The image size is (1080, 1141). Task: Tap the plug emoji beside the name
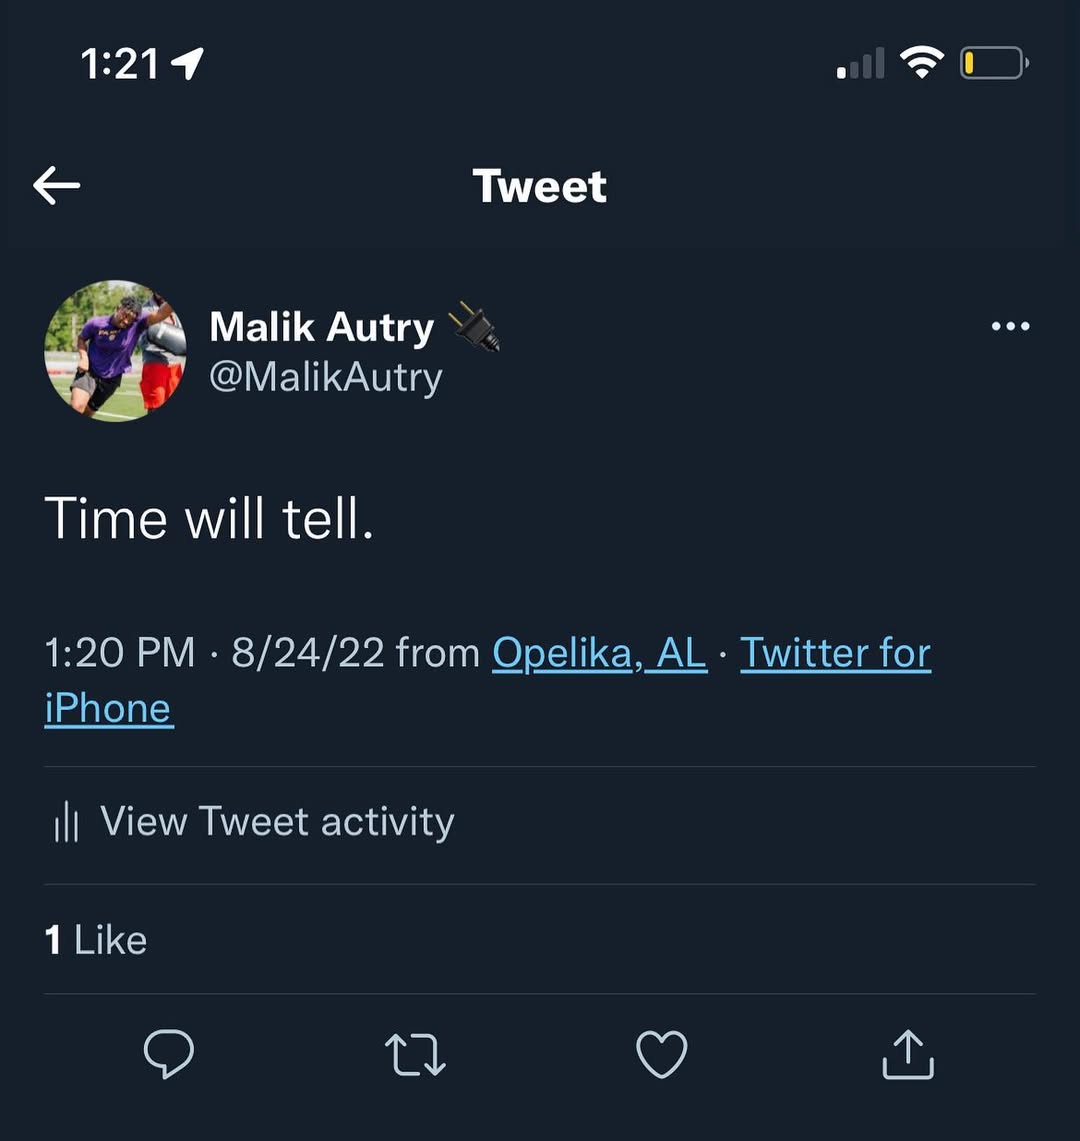(x=474, y=326)
